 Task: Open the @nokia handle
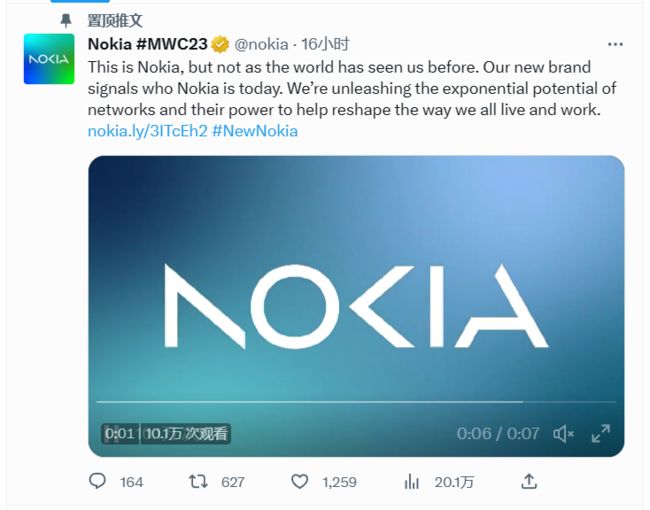[261, 44]
